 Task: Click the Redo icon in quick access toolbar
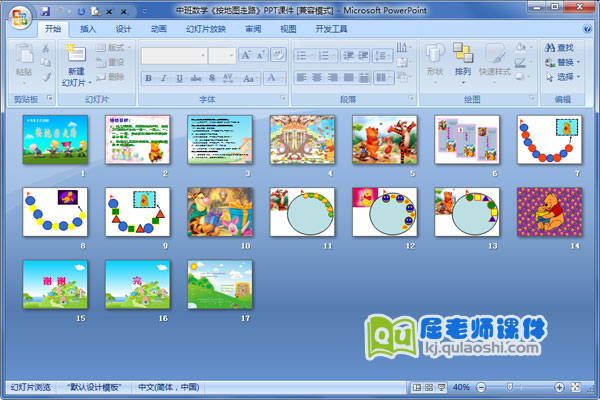[x=81, y=11]
